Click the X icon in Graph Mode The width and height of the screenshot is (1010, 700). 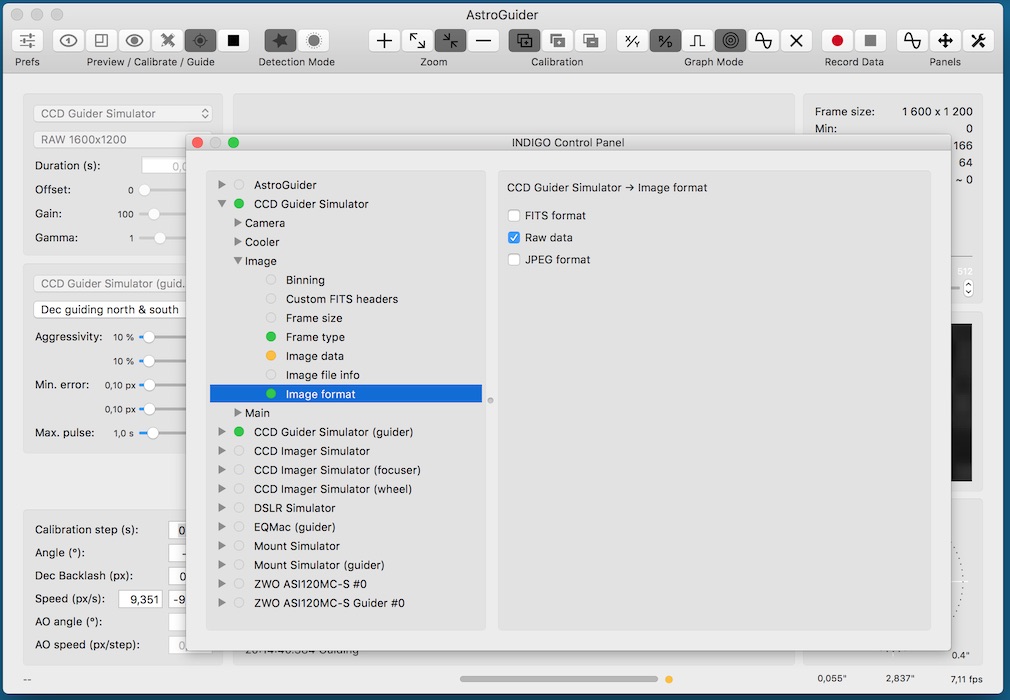[x=796, y=41]
